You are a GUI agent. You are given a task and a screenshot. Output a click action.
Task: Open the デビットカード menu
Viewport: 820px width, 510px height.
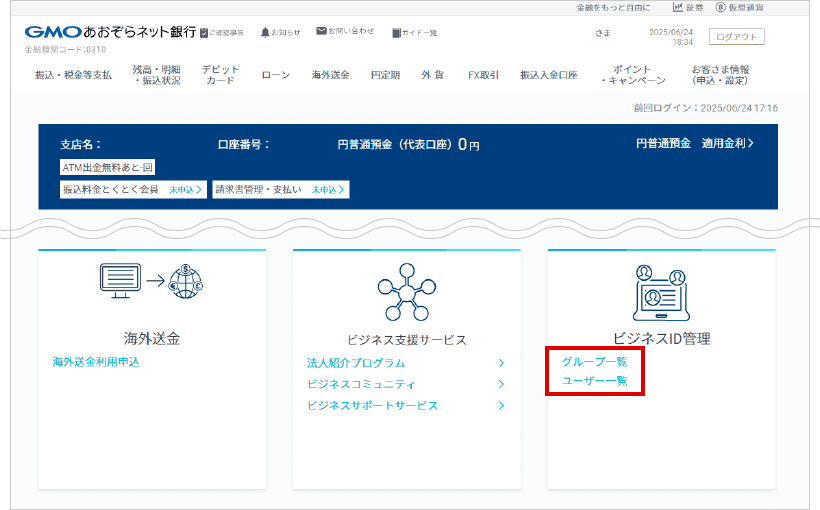coord(220,75)
